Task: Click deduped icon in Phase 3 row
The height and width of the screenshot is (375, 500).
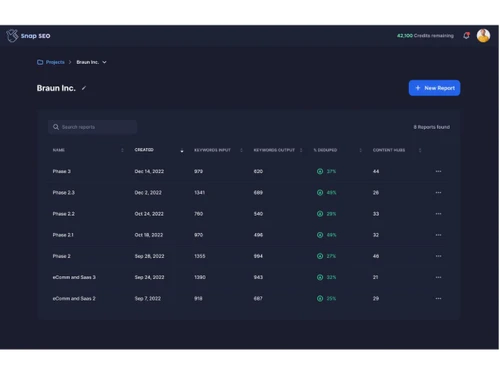Action: [x=320, y=171]
